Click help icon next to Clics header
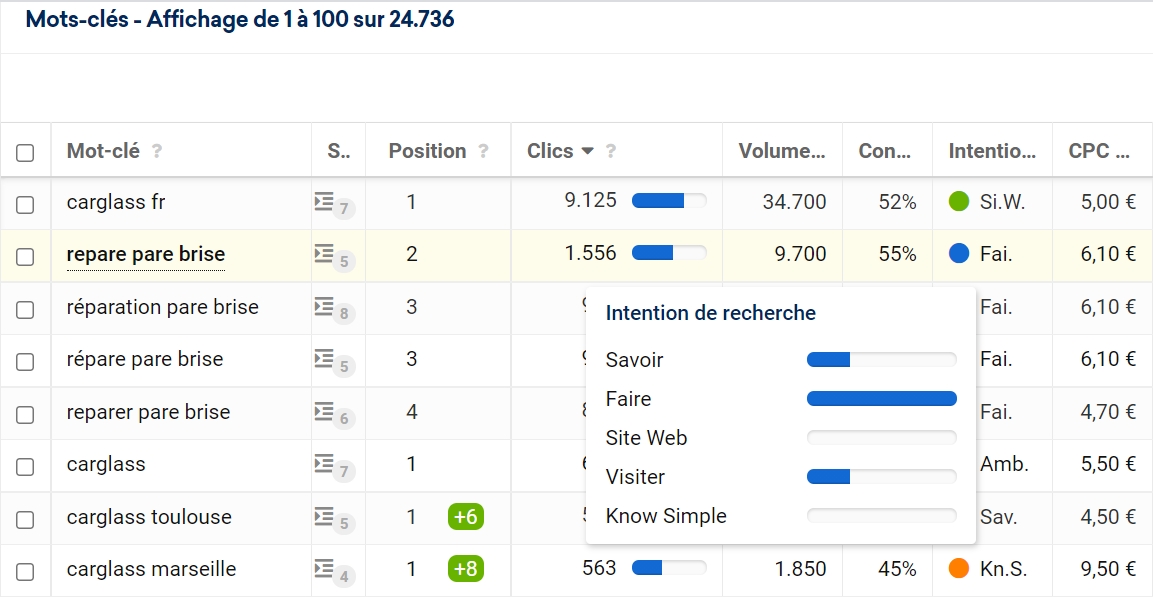 click(x=610, y=151)
